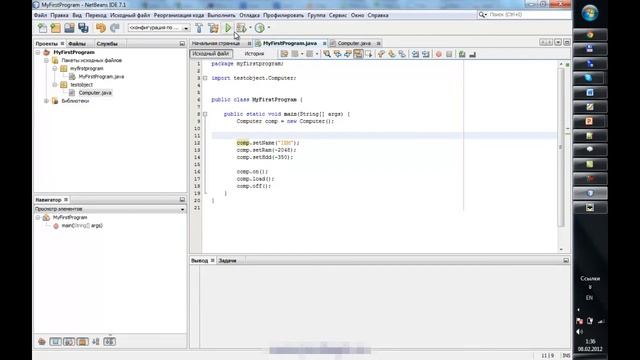This screenshot has width=640, height=360.
Task: Stop macro recording with grey square icon
Action: [449, 54]
